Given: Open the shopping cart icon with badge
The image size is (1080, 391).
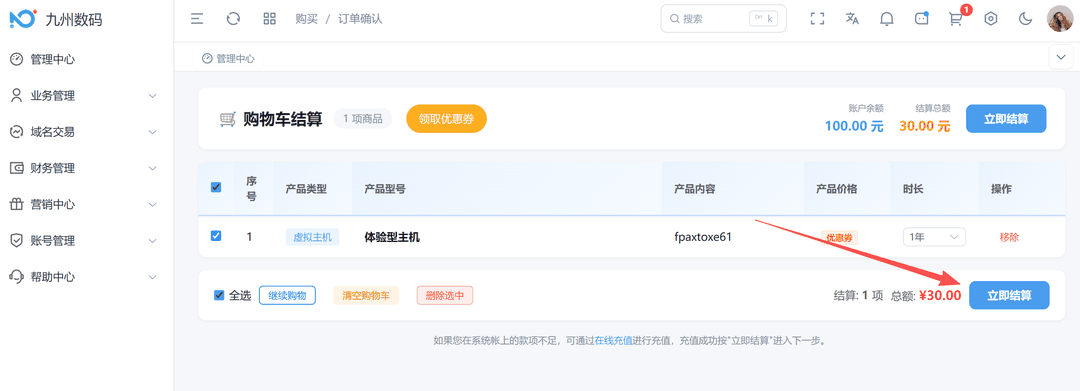Looking at the screenshot, I should 956,19.
